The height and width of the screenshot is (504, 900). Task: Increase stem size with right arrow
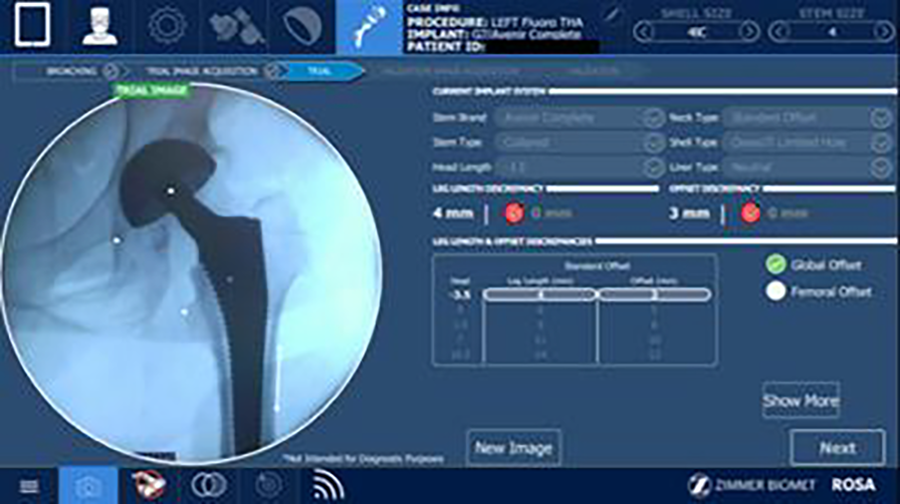point(882,32)
